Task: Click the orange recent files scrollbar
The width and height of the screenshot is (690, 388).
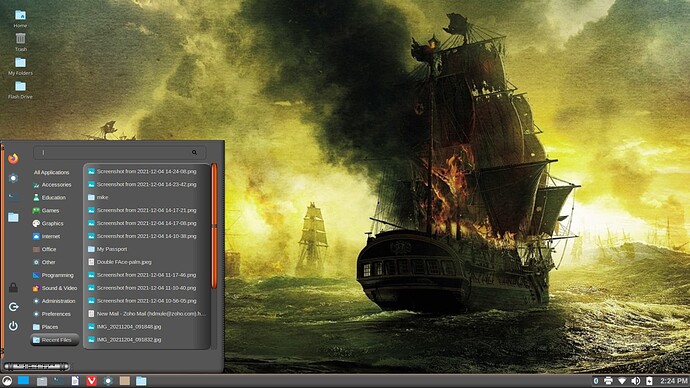Action: point(214,226)
